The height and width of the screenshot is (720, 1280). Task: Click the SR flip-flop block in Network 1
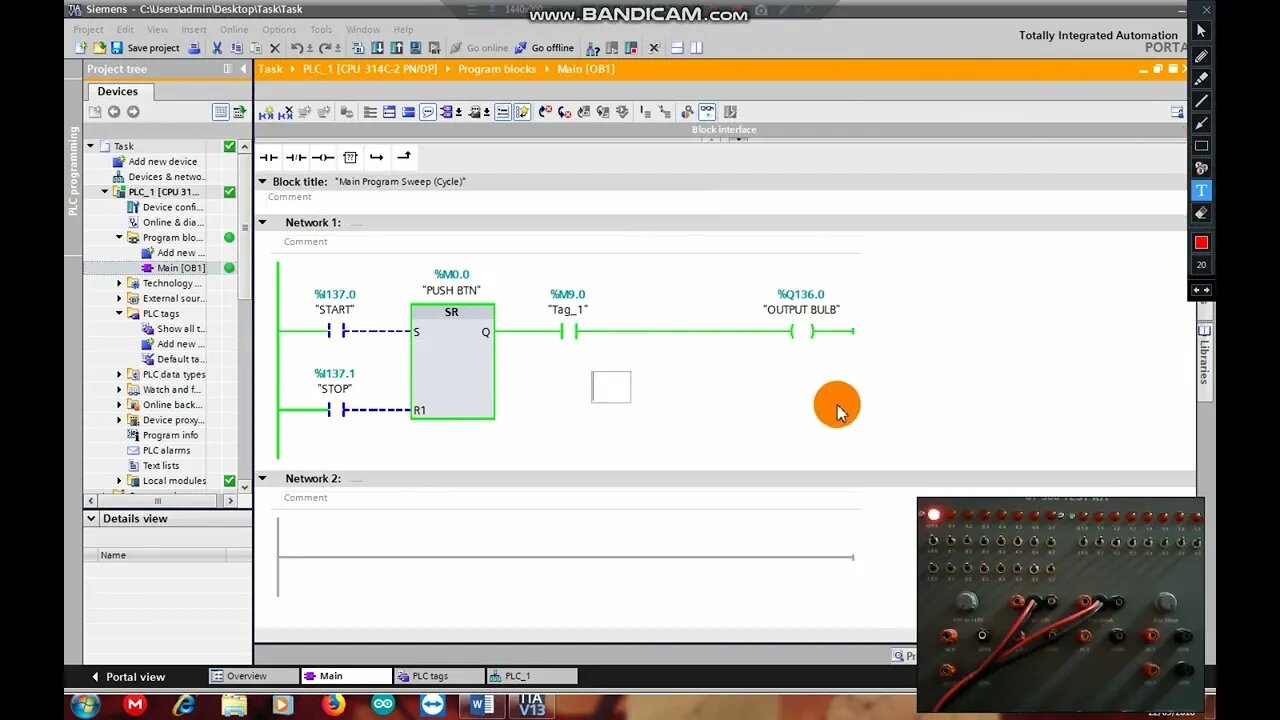tap(452, 362)
